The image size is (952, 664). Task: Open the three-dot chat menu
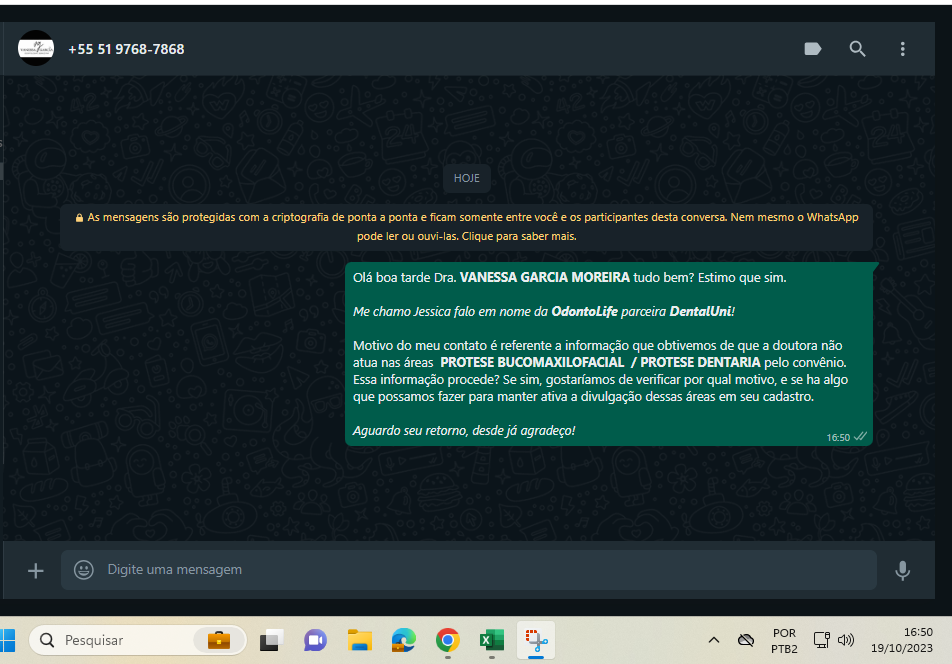903,49
